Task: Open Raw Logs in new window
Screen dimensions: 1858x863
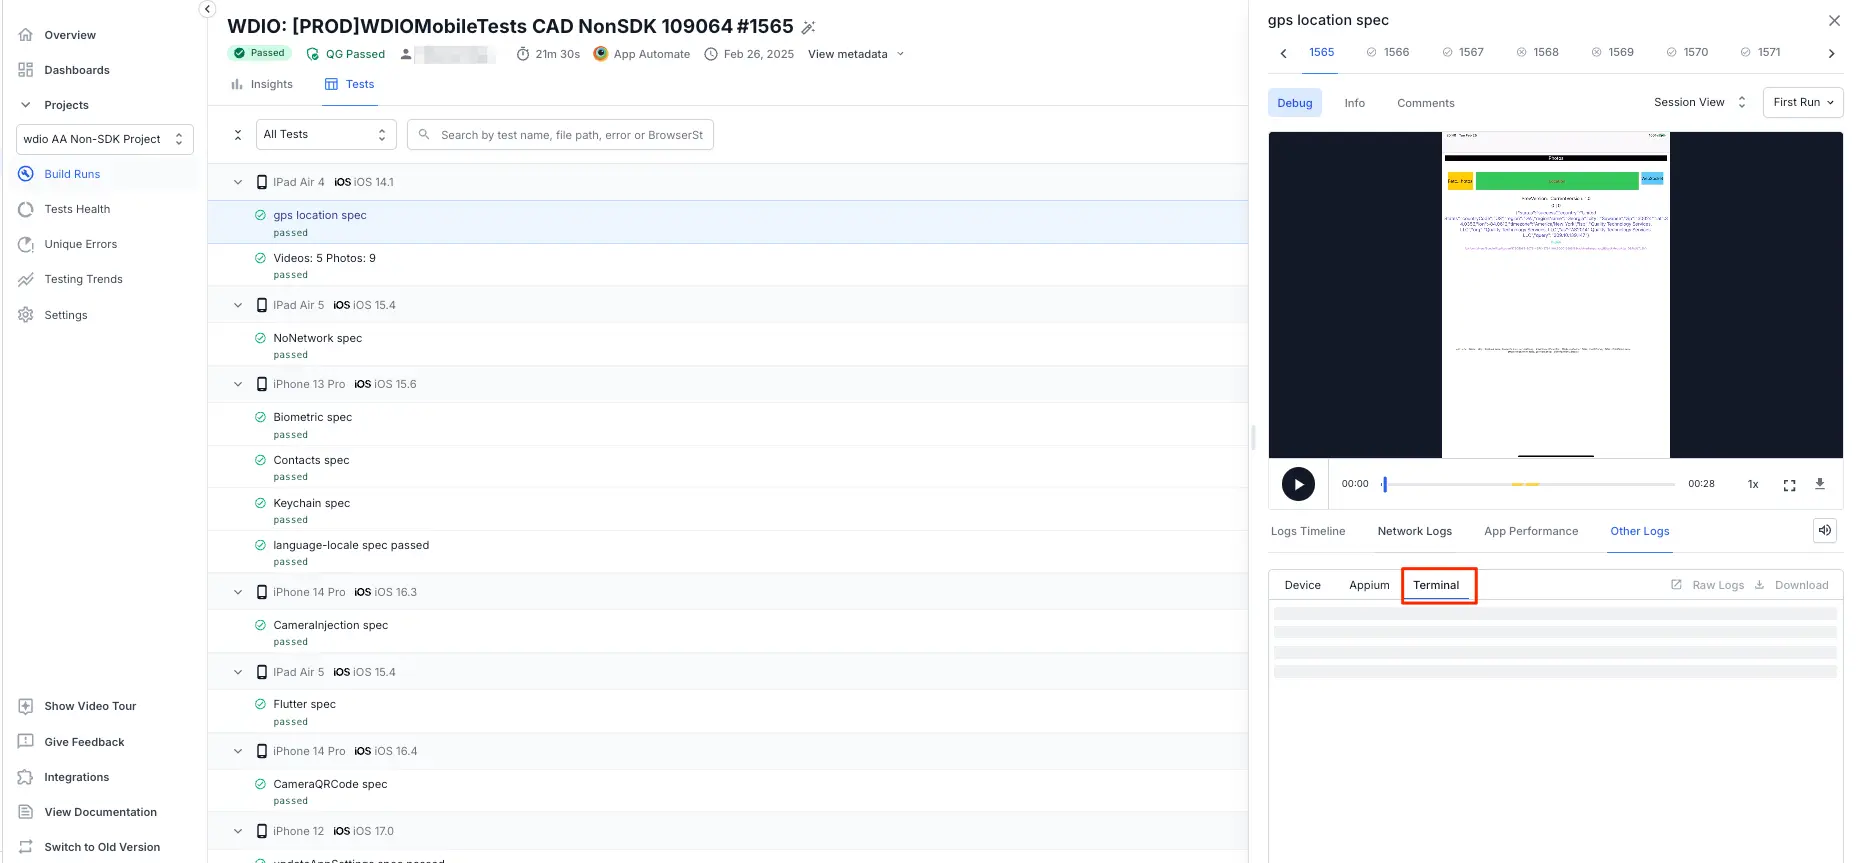Action: pos(1708,585)
